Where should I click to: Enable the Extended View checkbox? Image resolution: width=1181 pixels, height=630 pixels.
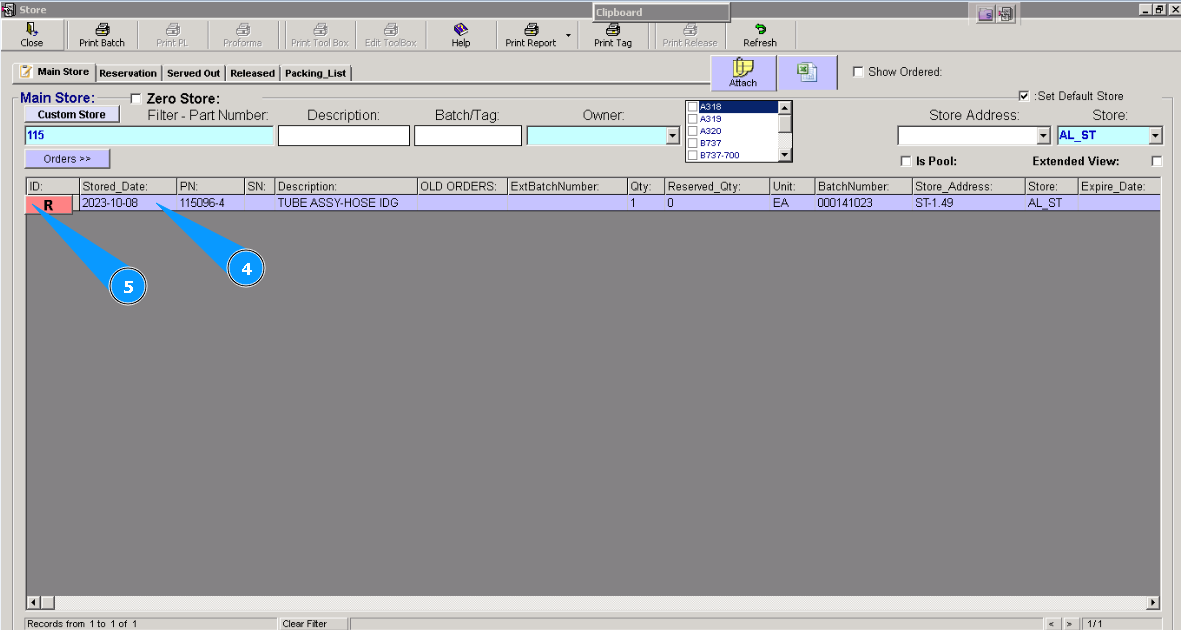pos(1157,161)
